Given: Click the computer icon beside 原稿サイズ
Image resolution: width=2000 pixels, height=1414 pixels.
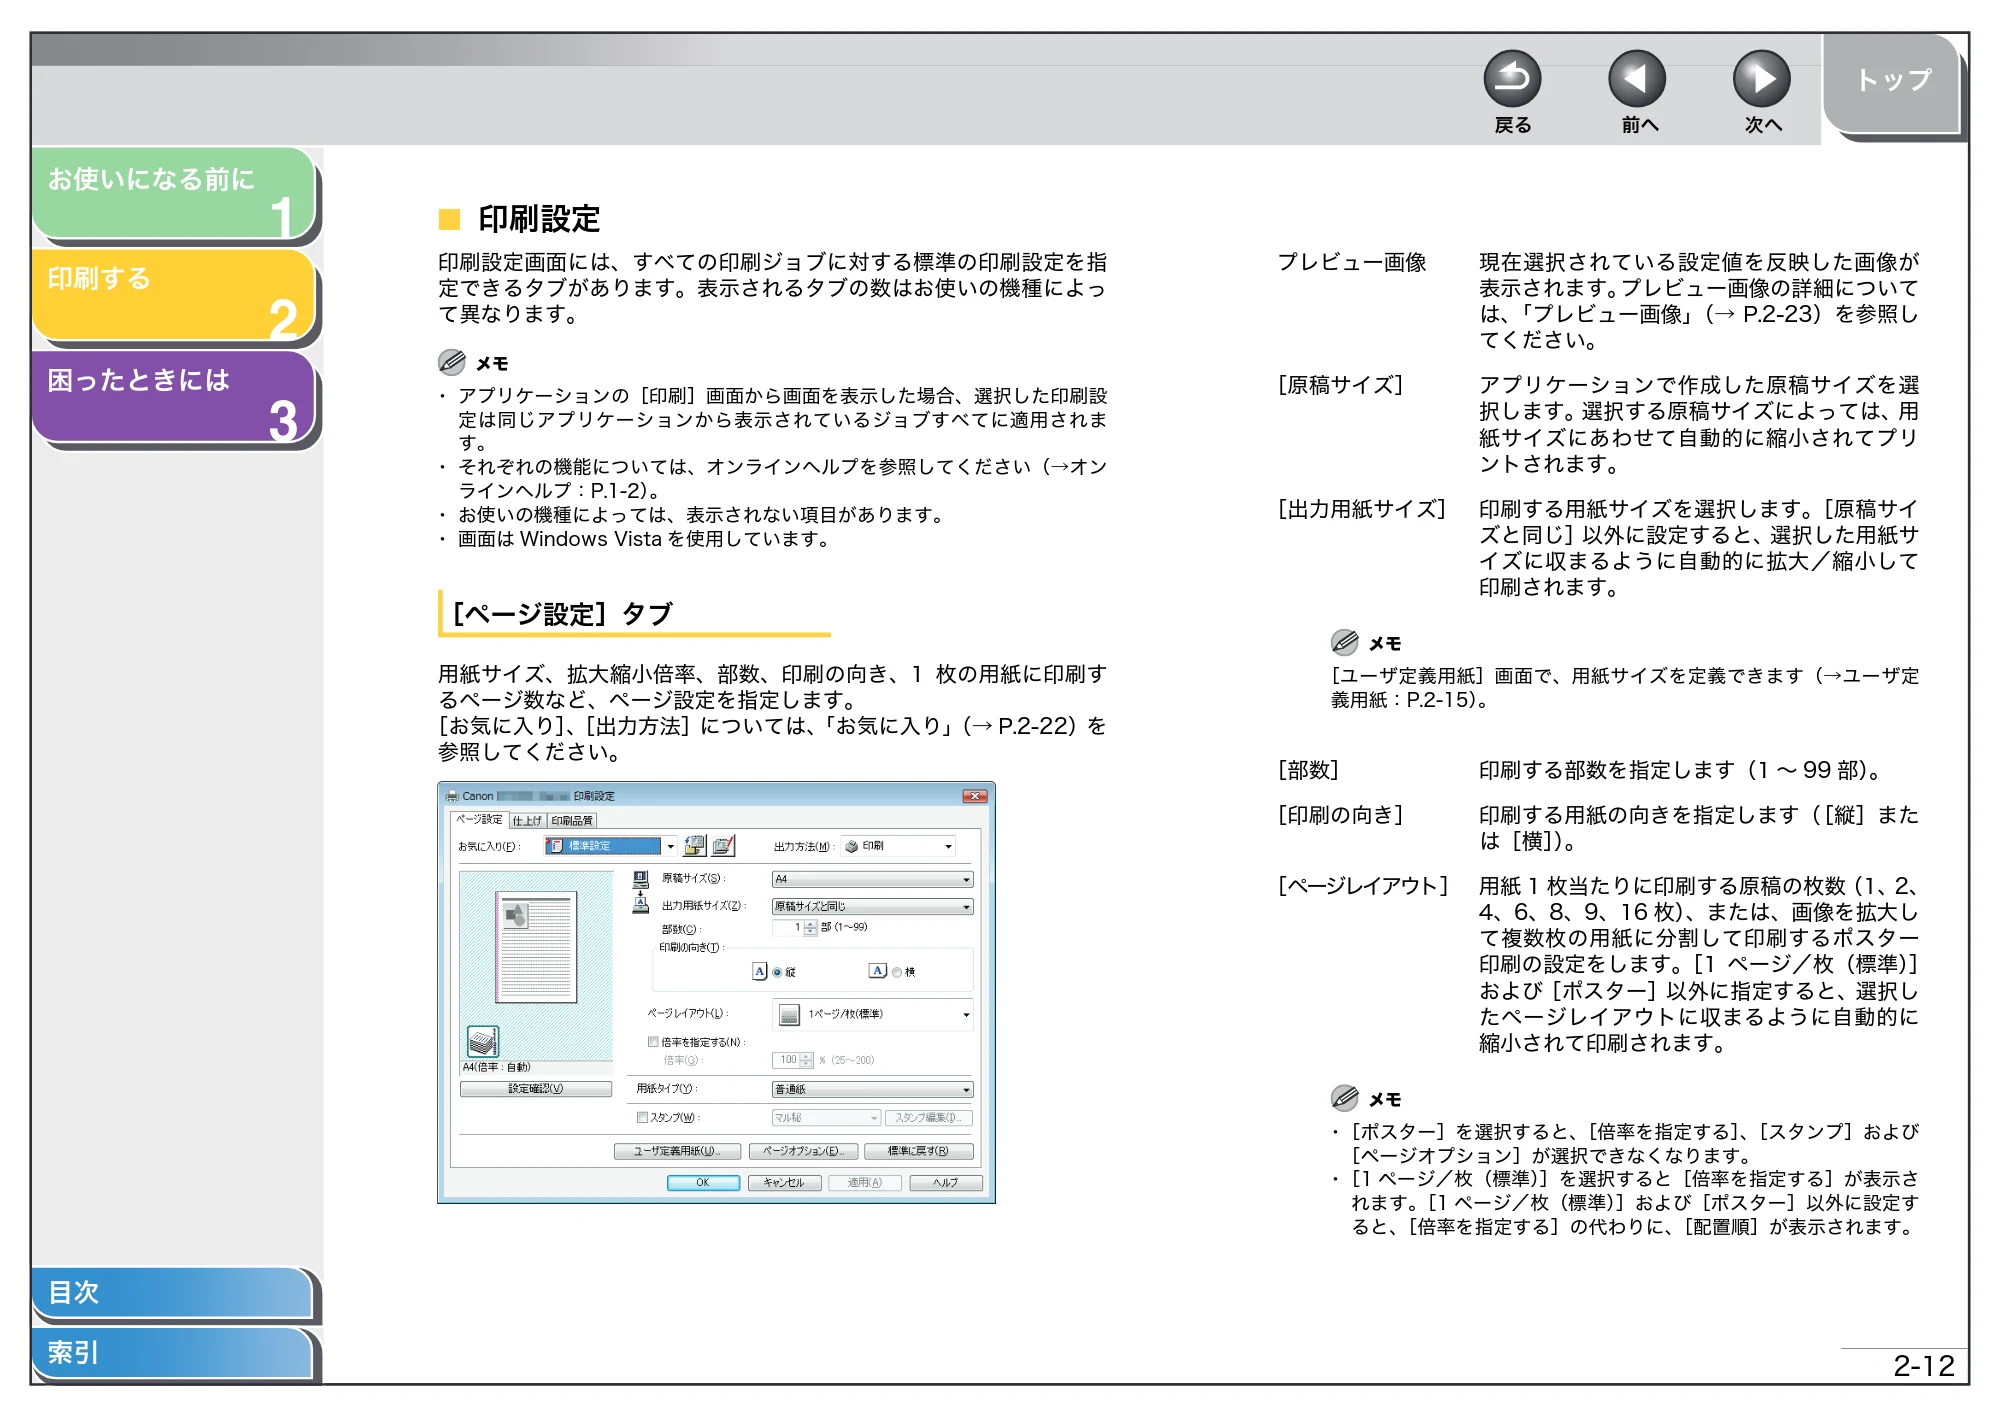Looking at the screenshot, I should point(641,879).
